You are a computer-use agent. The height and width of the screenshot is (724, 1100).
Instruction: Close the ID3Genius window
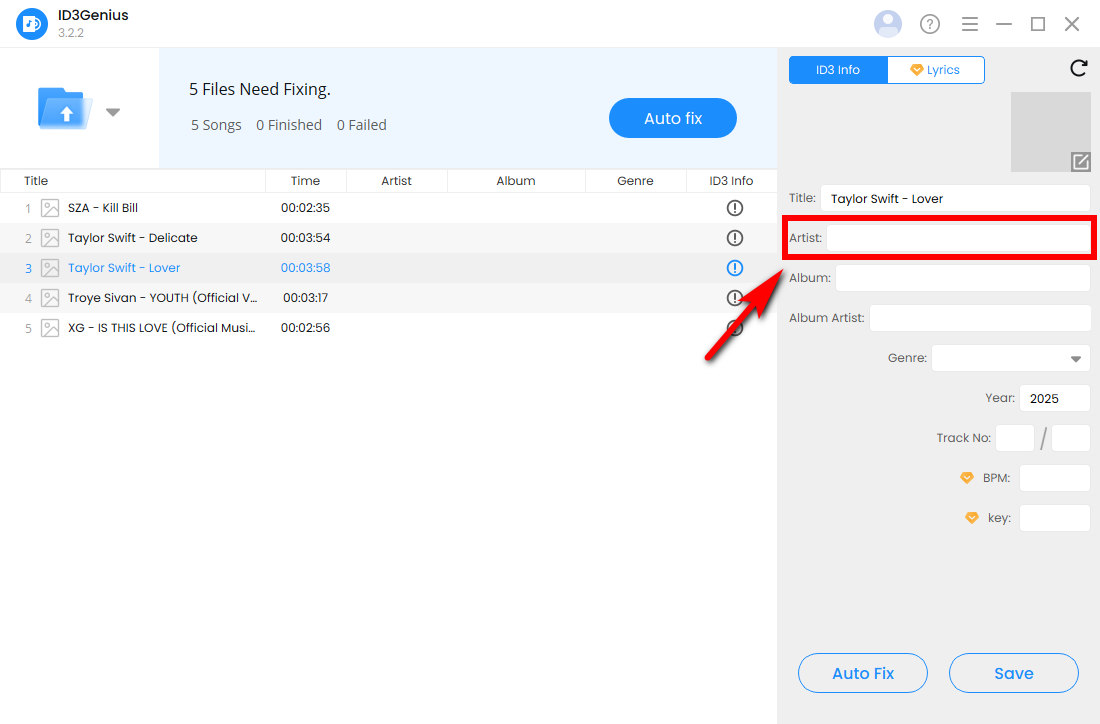pos(1071,25)
